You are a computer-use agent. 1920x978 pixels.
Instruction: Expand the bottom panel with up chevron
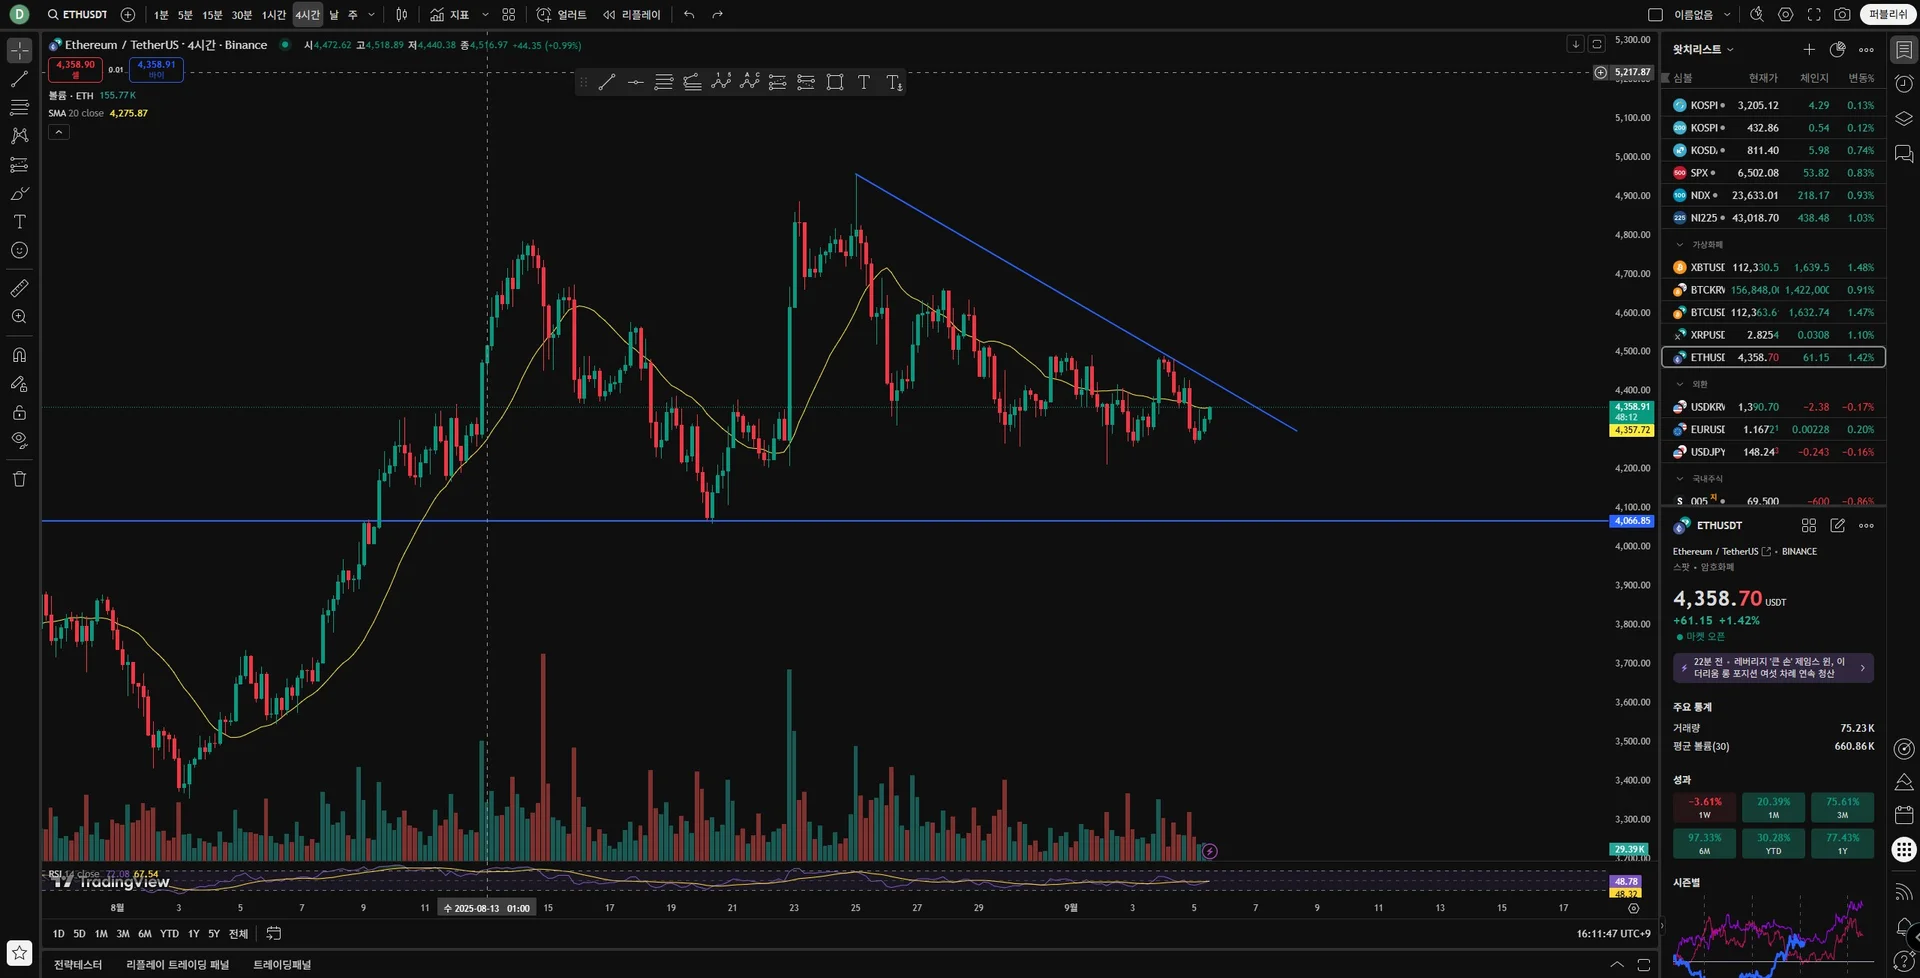[1617, 964]
